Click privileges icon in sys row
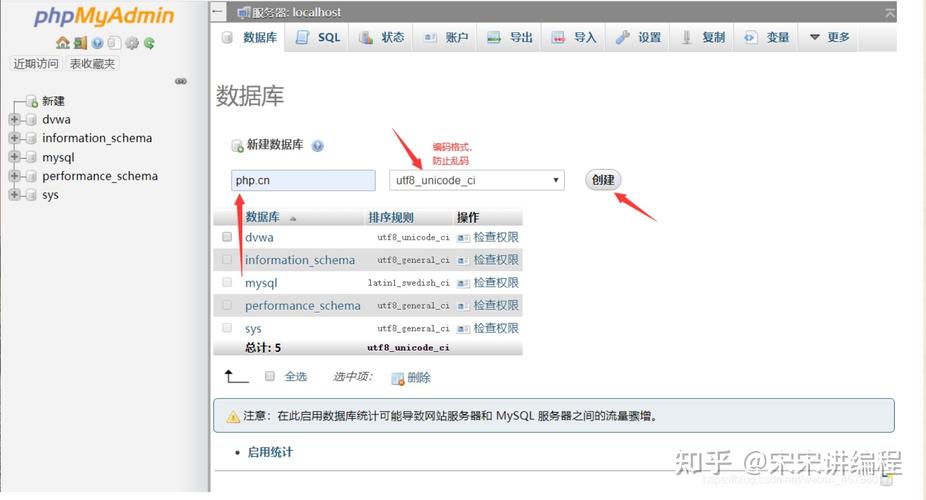This screenshot has height=500, width=926. point(464,329)
